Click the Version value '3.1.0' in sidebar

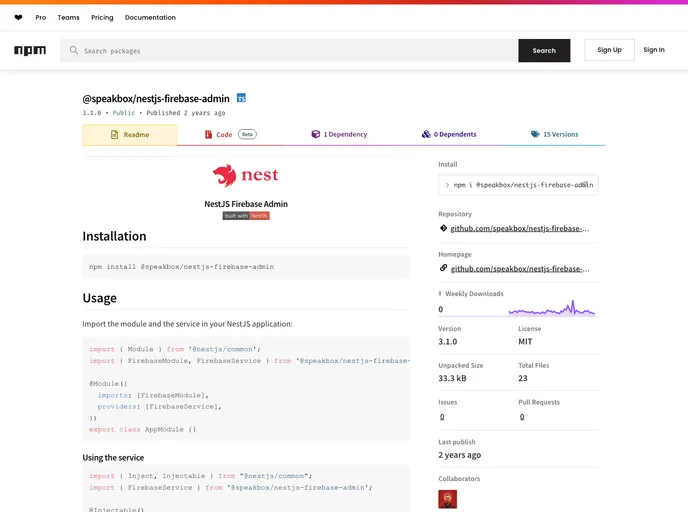pyautogui.click(x=448, y=342)
